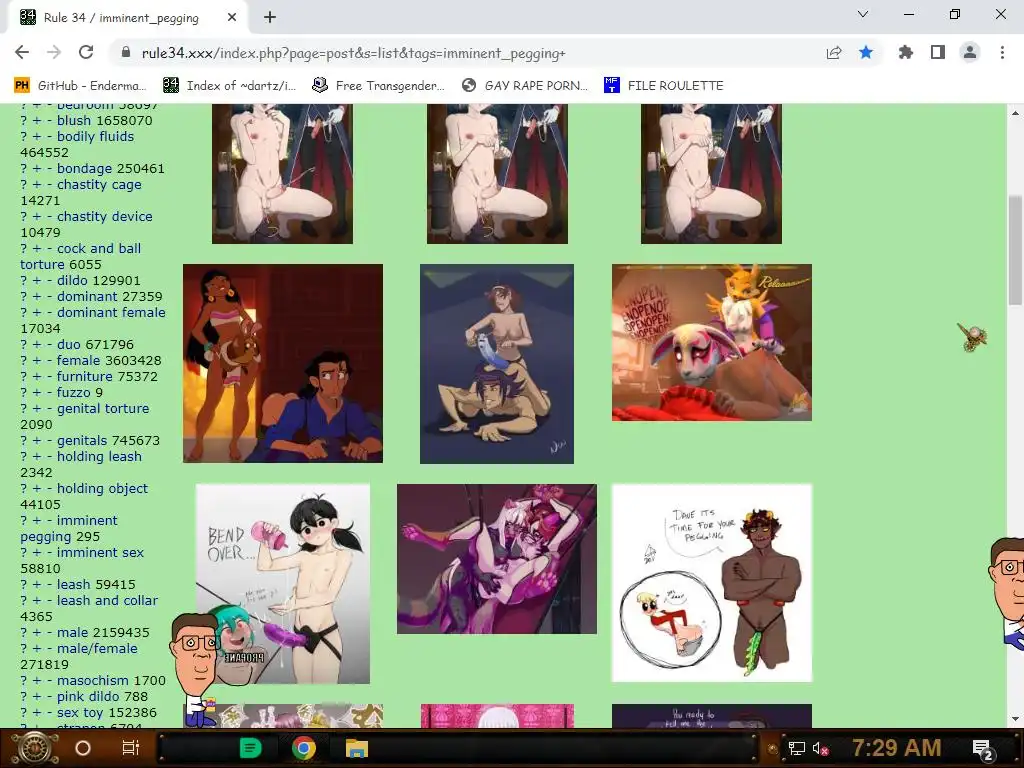Switch to Chrome from the taskbar
This screenshot has height=768, width=1024.
[x=304, y=748]
